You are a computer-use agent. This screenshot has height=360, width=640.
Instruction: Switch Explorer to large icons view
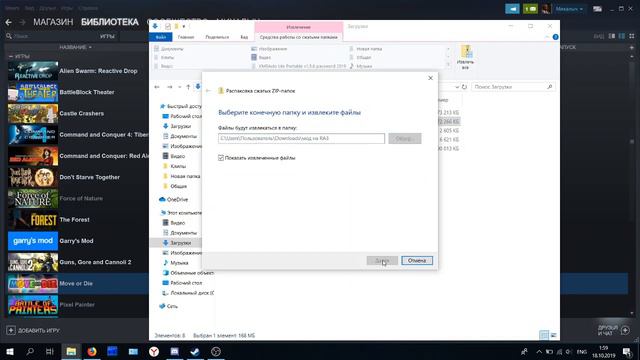[x=553, y=336]
